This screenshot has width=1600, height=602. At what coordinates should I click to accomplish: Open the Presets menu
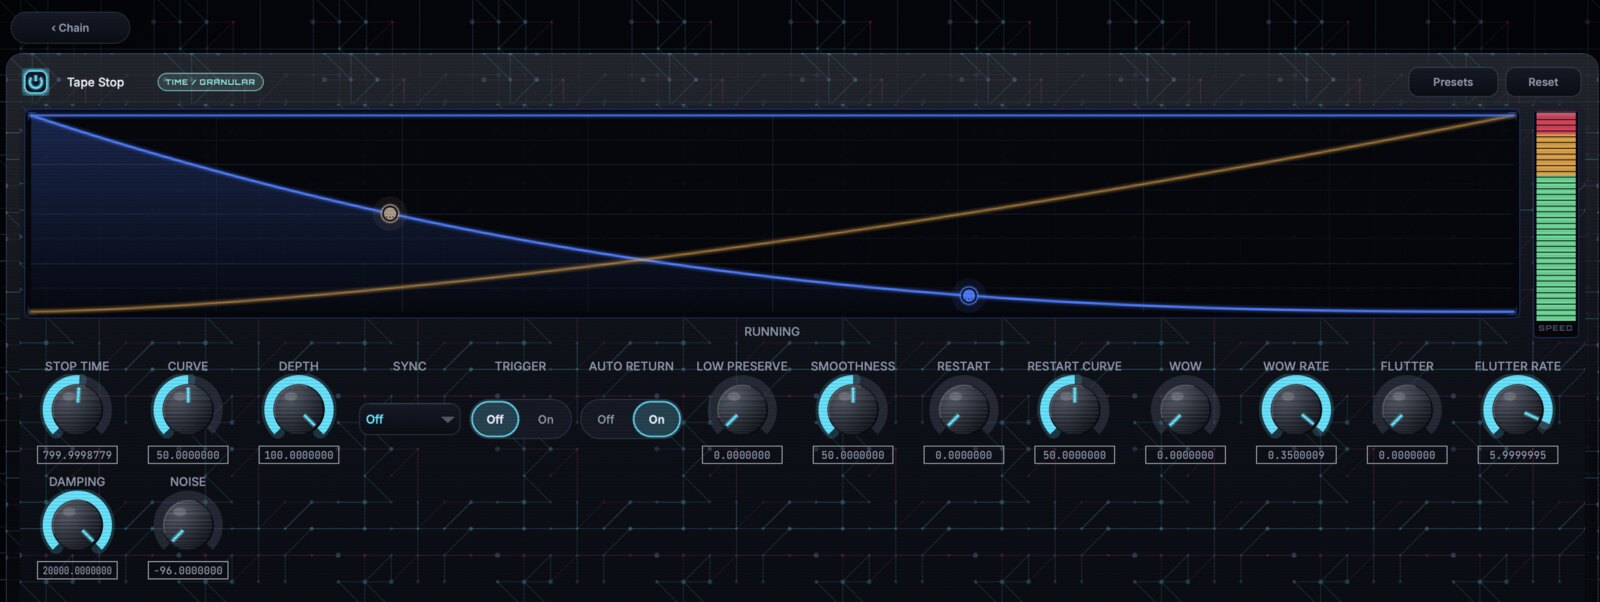click(x=1452, y=82)
